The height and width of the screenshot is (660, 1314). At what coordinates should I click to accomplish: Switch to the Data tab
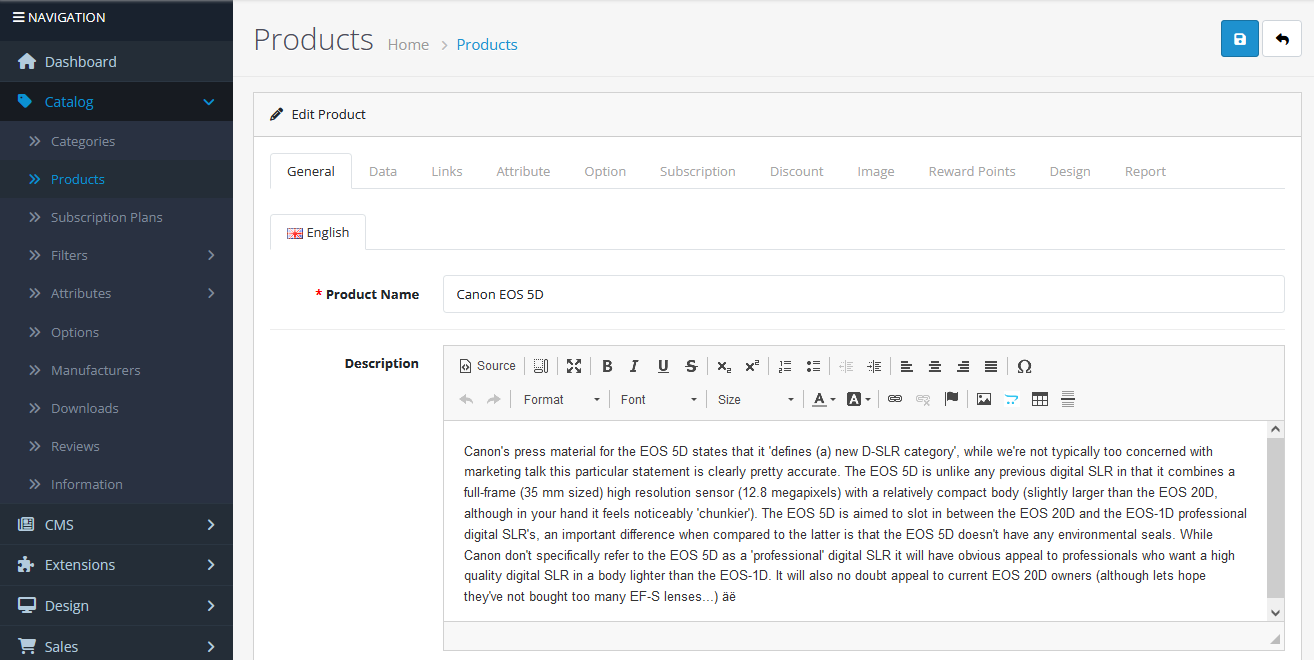[383, 171]
